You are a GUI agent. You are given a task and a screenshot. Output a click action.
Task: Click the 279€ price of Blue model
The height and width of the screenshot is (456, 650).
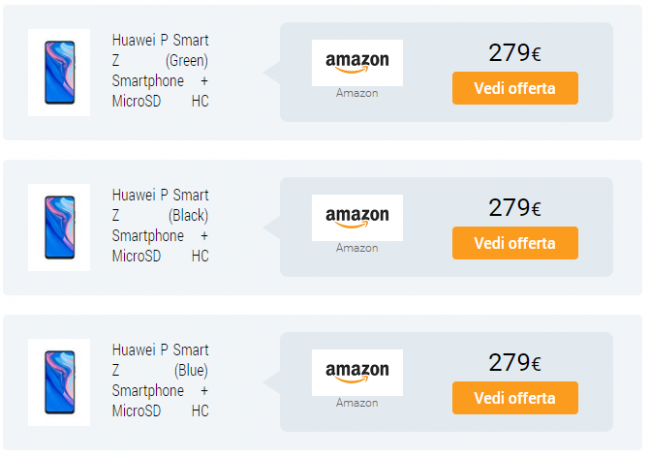pyautogui.click(x=515, y=362)
